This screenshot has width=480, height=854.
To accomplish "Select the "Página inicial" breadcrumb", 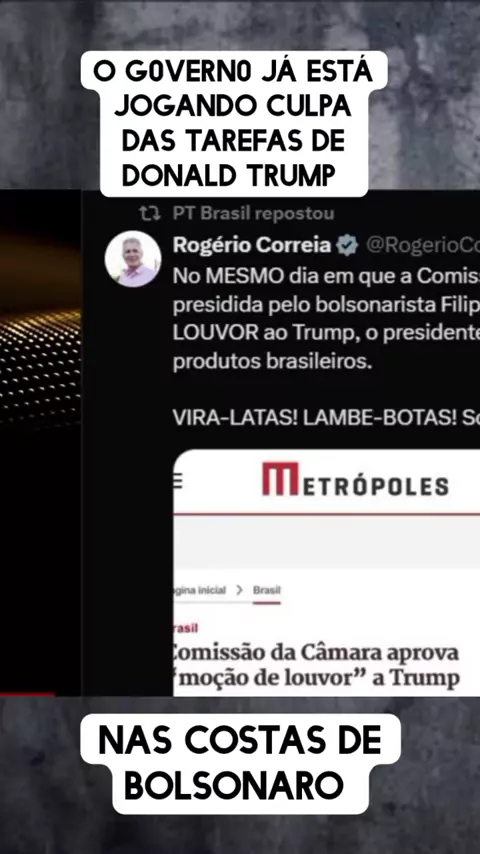I will pos(199,590).
